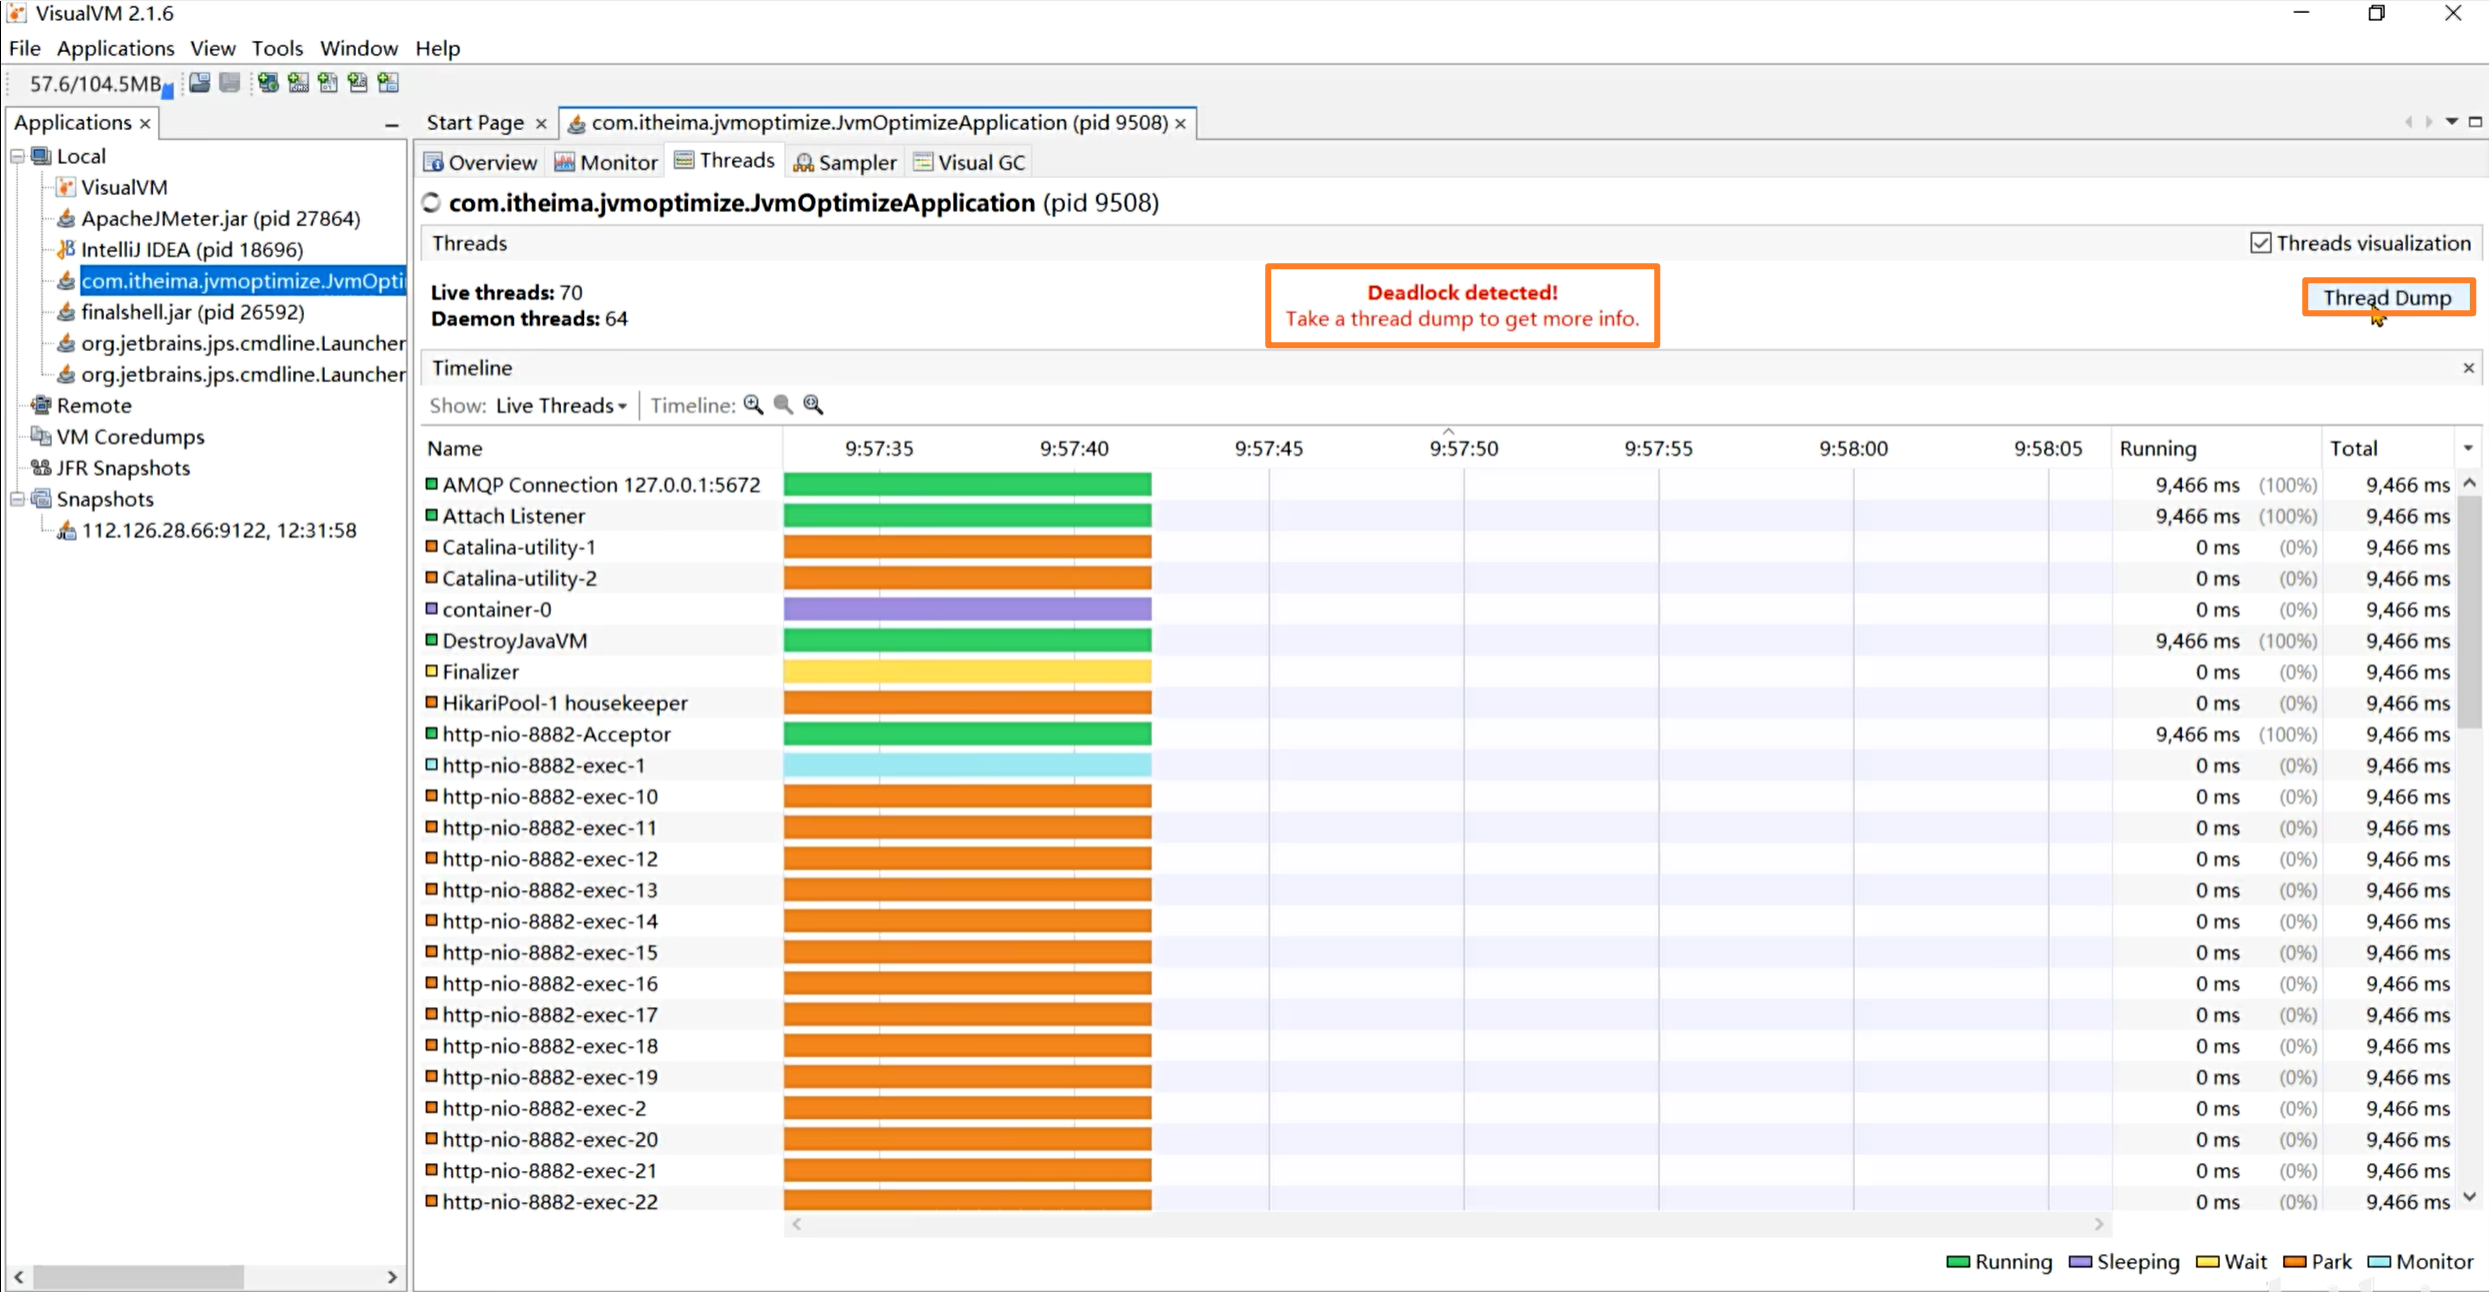Click the Thread Dump button
The width and height of the screenshot is (2489, 1292).
point(2387,298)
